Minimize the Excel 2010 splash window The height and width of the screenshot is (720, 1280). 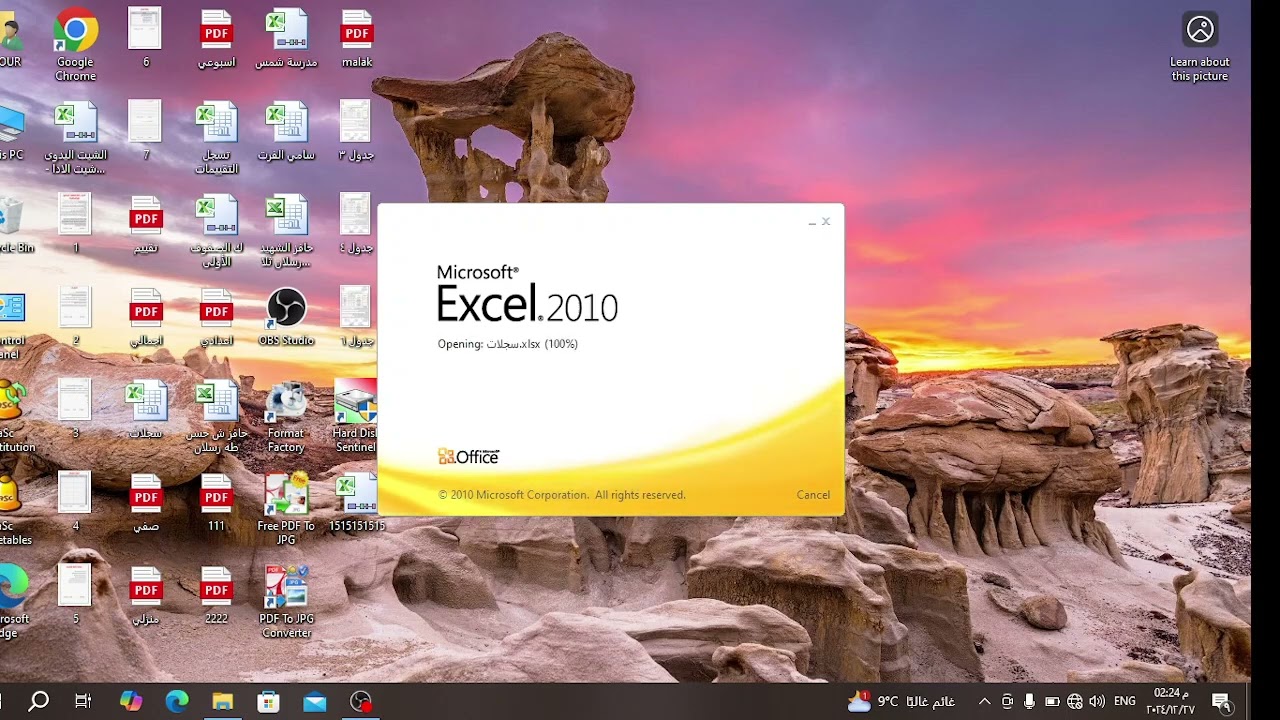[x=812, y=222]
